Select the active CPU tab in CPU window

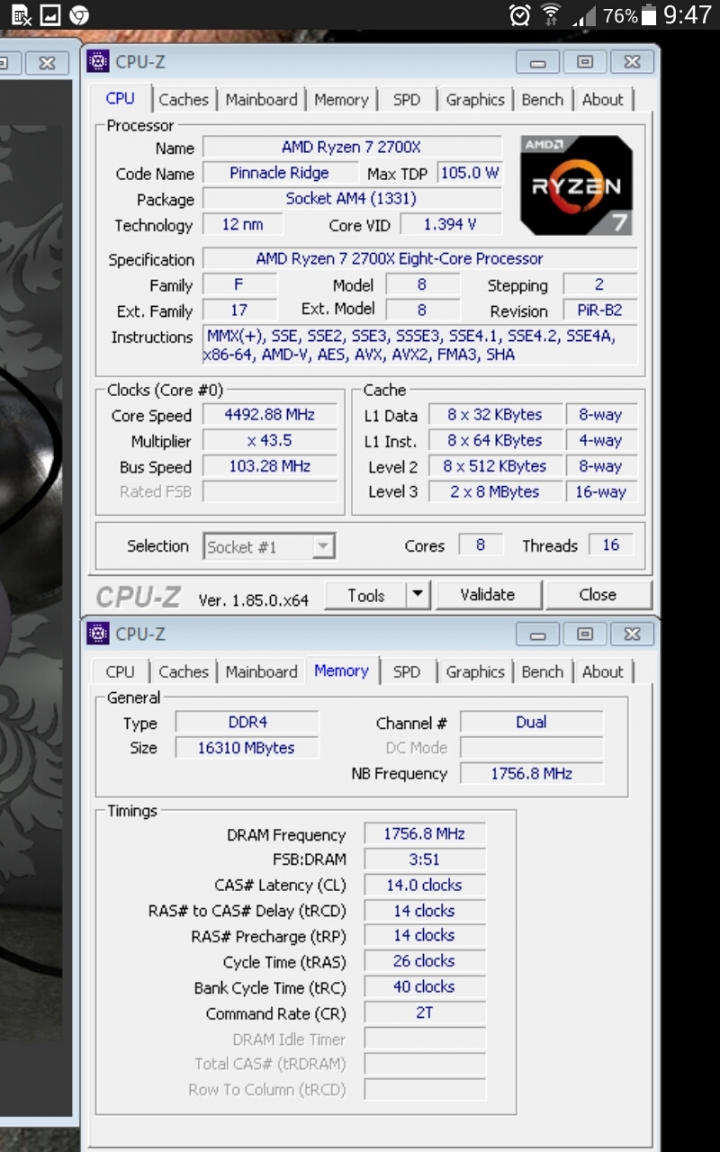click(120, 98)
